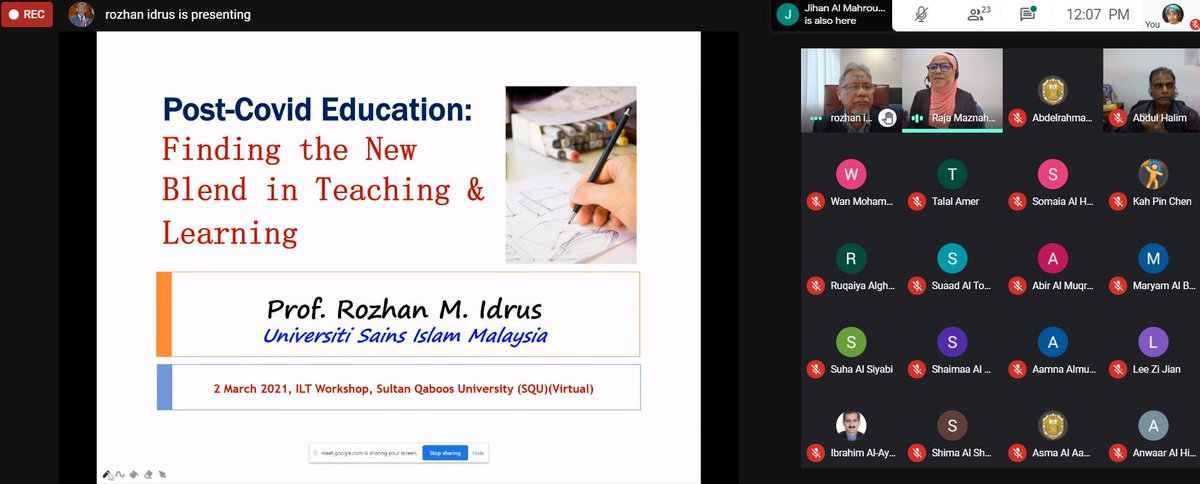Click muted mic icon beside Abdelrahma...
The image size is (1200, 484).
[1017, 117]
